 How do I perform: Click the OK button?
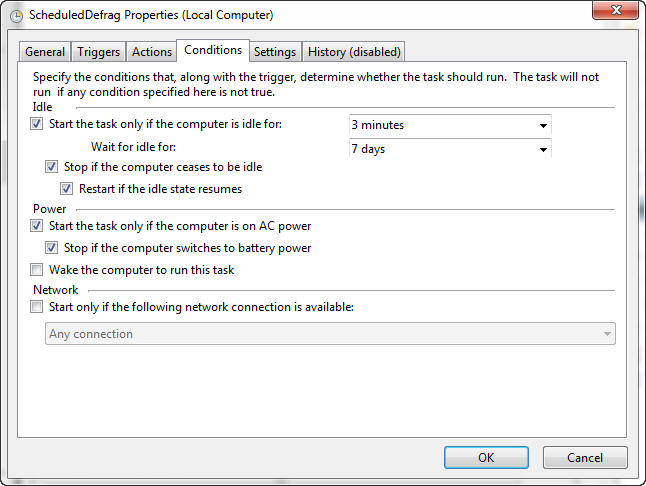coord(486,457)
